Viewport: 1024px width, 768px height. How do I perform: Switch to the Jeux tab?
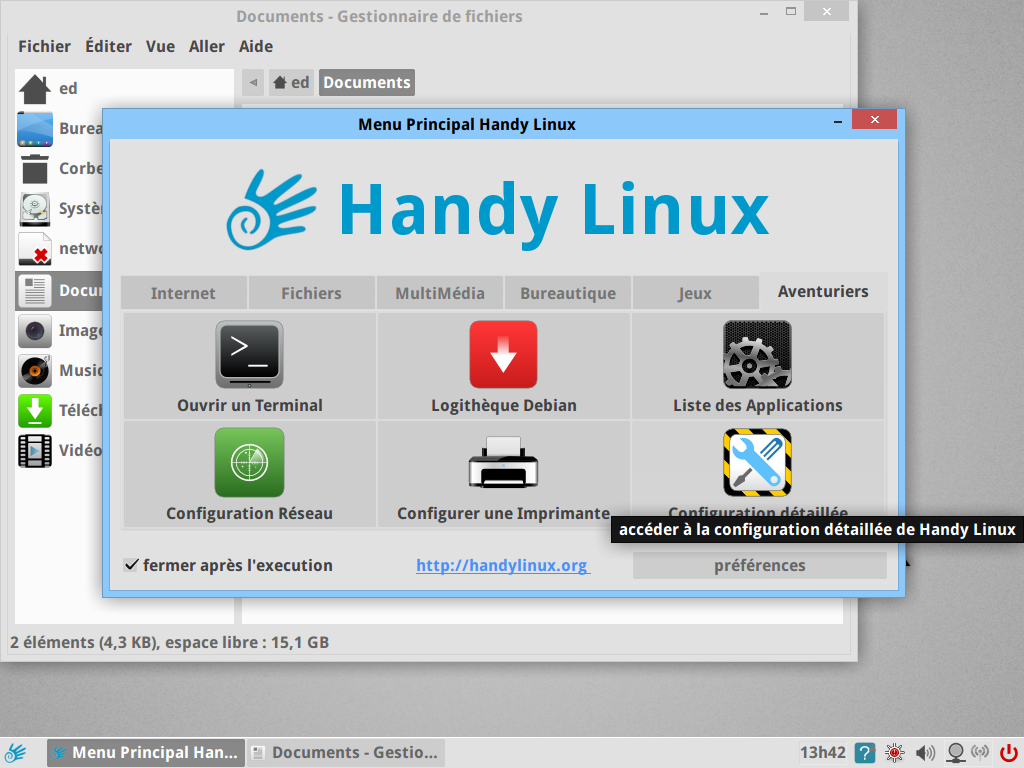tap(695, 293)
